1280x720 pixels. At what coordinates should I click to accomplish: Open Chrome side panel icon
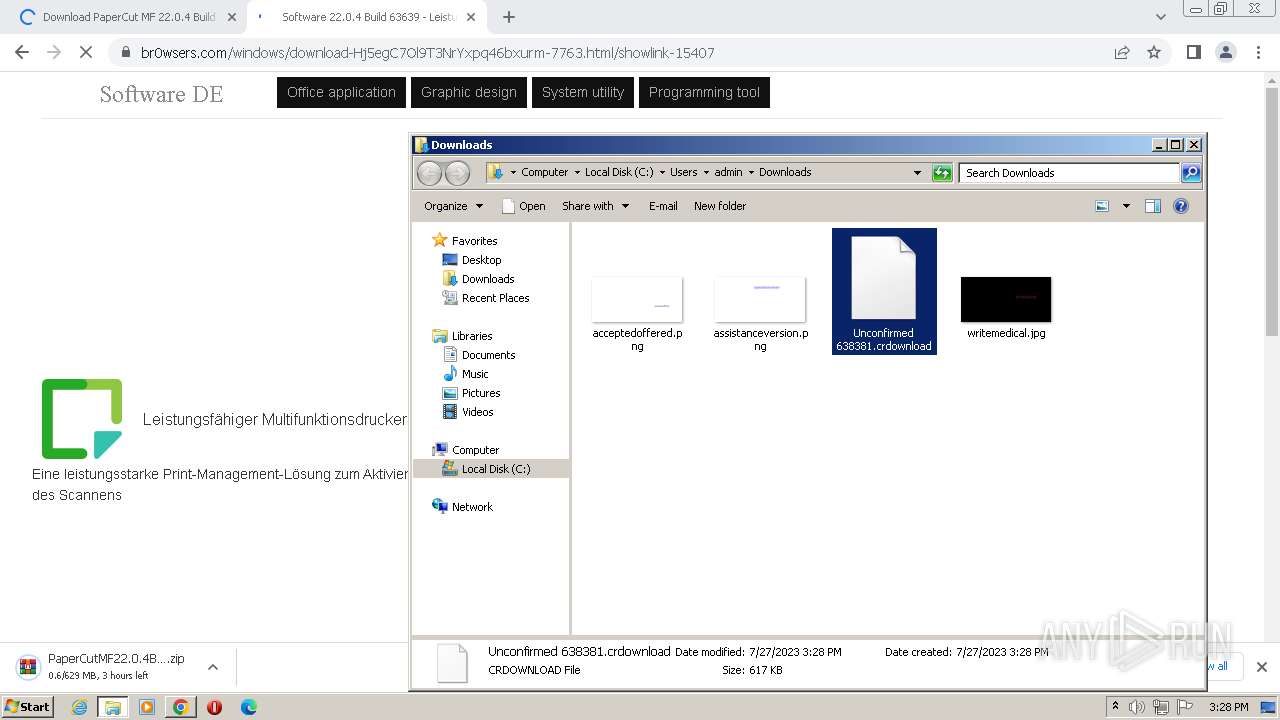pos(1193,52)
